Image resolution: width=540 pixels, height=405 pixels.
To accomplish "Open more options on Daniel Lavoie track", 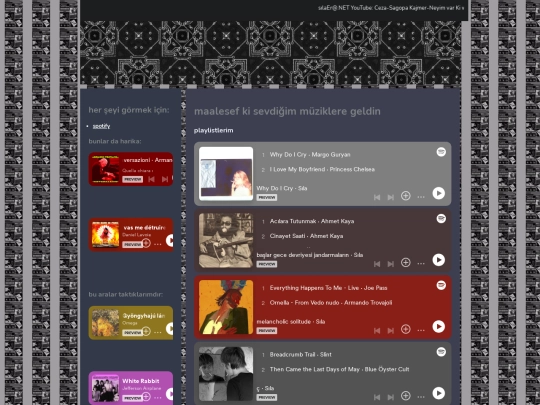I will click(x=157, y=244).
